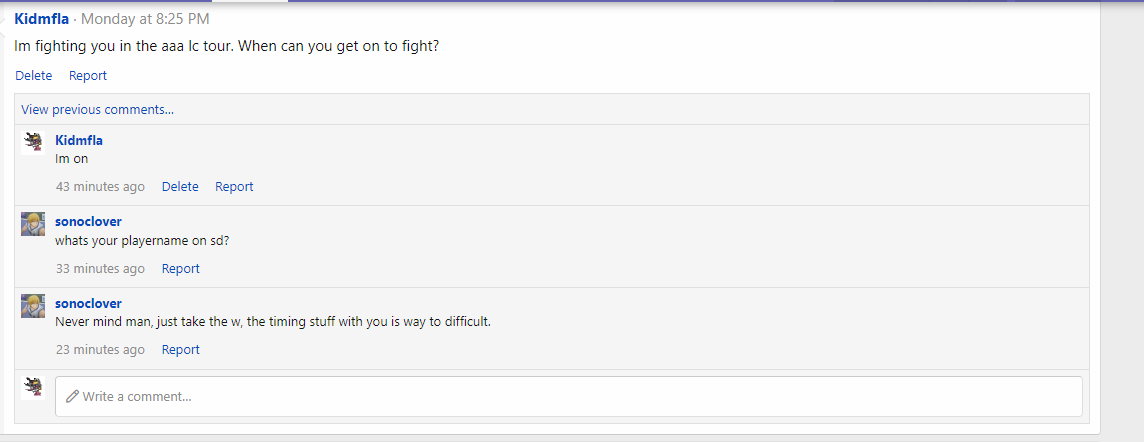1144x442 pixels.
Task: Report the 'Im on' comment
Action: coord(234,186)
